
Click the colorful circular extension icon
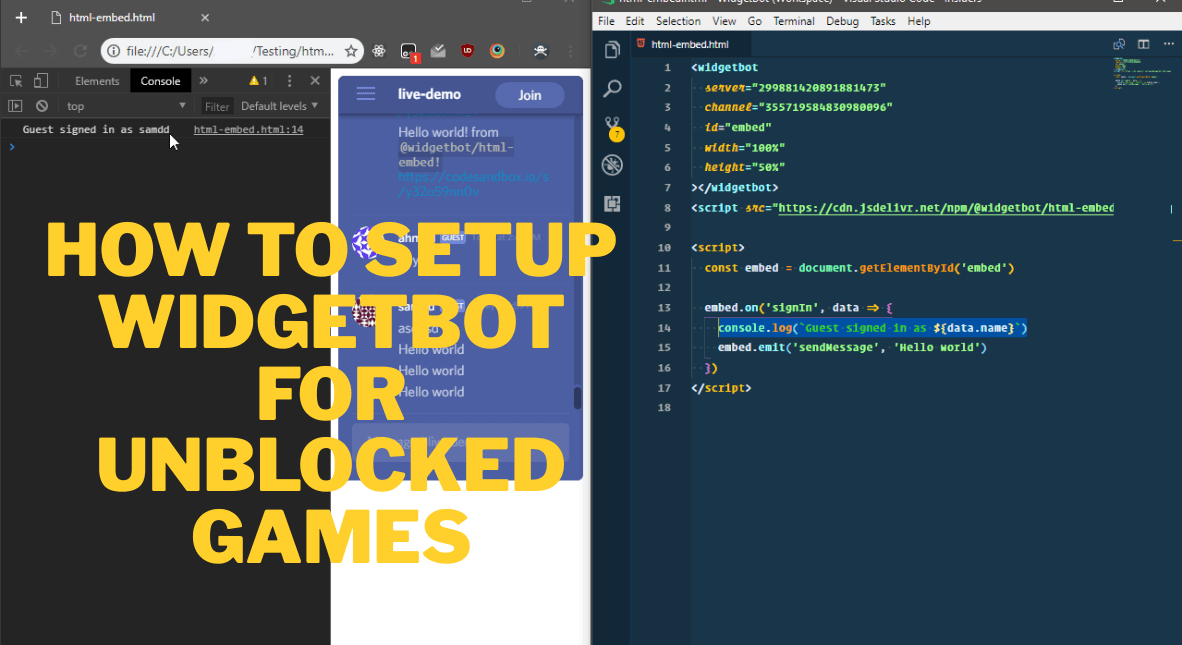click(x=497, y=51)
